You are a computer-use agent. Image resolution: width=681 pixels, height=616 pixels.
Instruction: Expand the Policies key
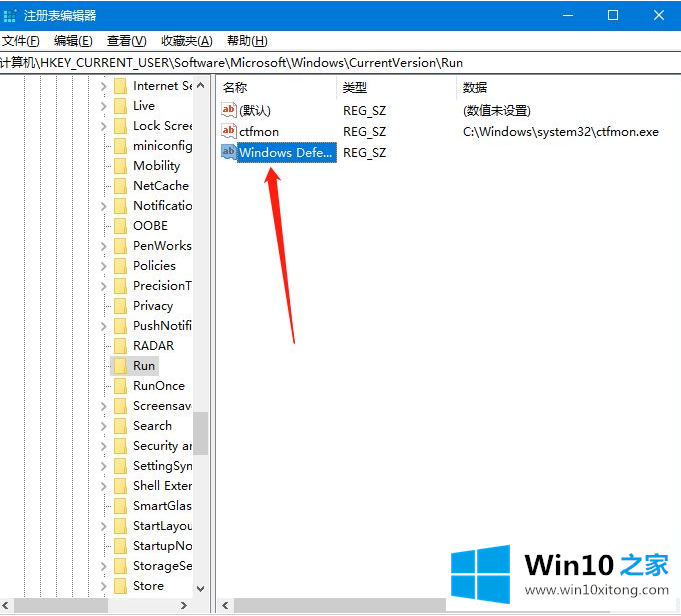coord(103,266)
